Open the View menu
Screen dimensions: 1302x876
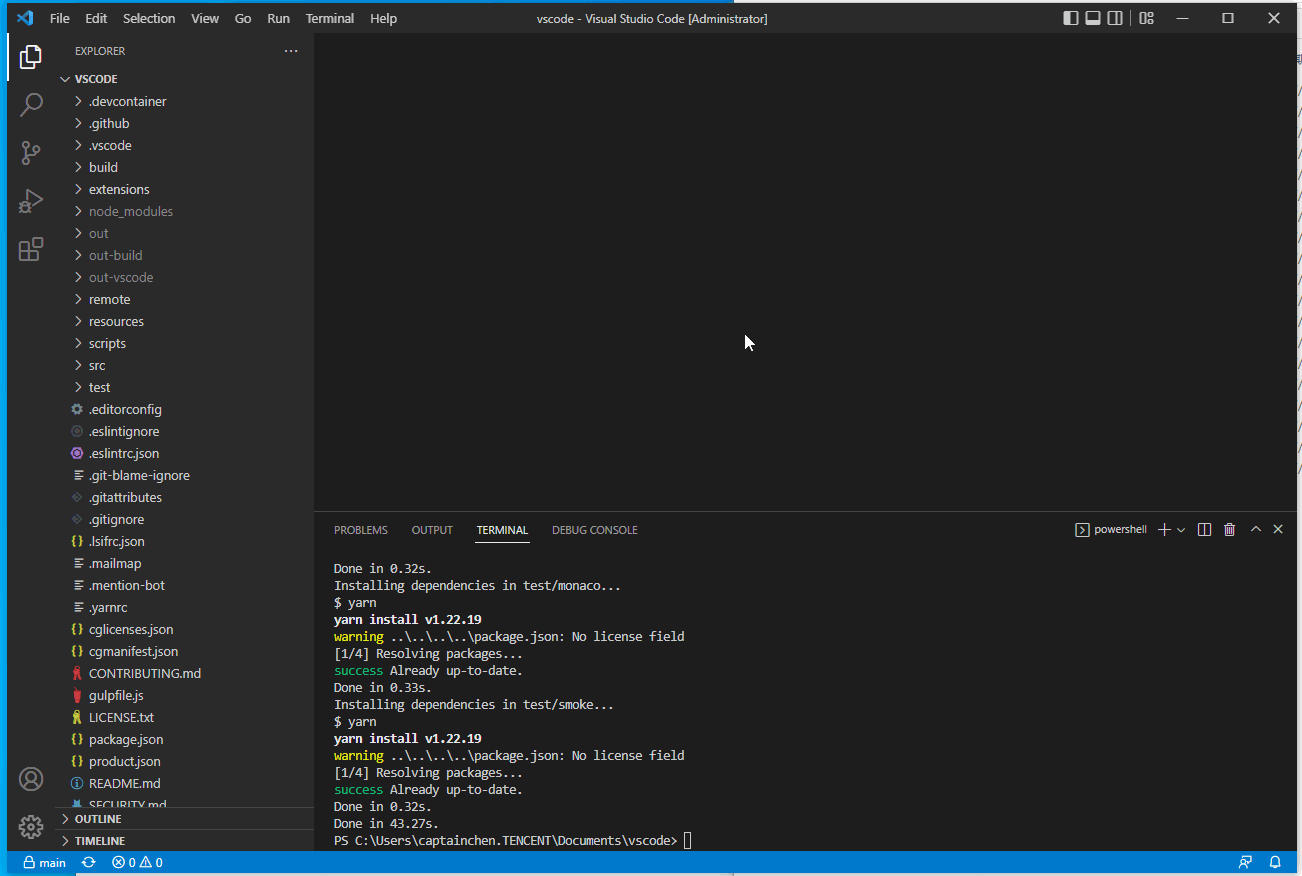[205, 19]
